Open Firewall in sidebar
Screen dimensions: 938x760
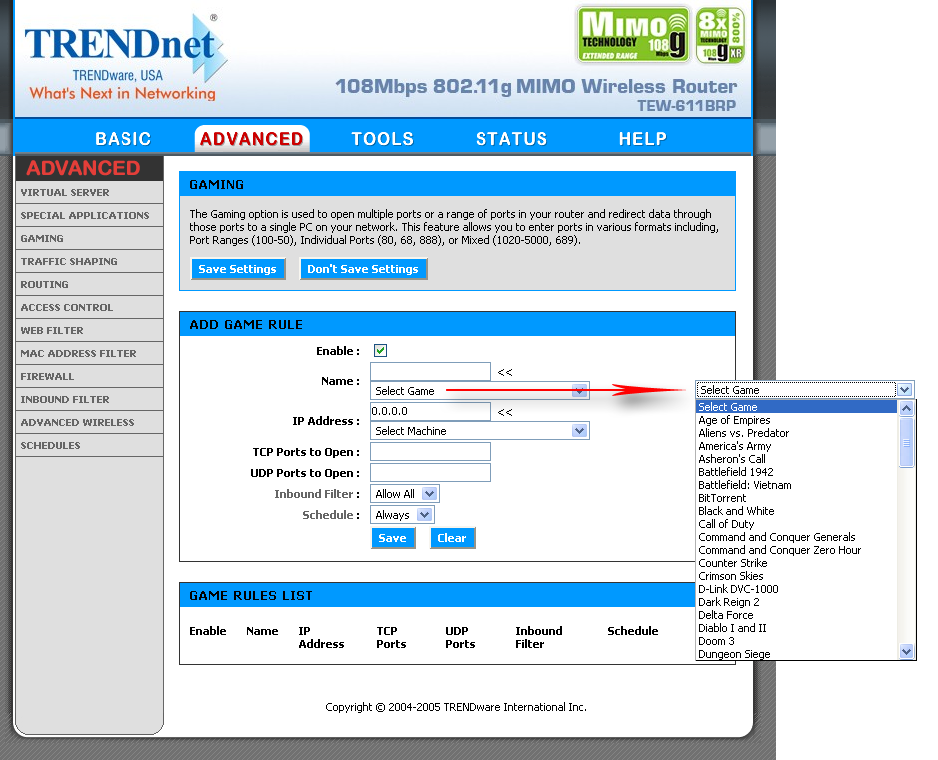coord(89,376)
